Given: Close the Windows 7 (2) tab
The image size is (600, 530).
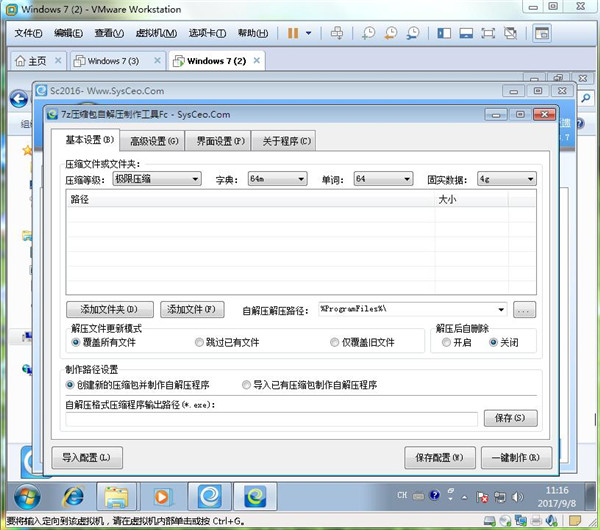Looking at the screenshot, I should 257,60.
